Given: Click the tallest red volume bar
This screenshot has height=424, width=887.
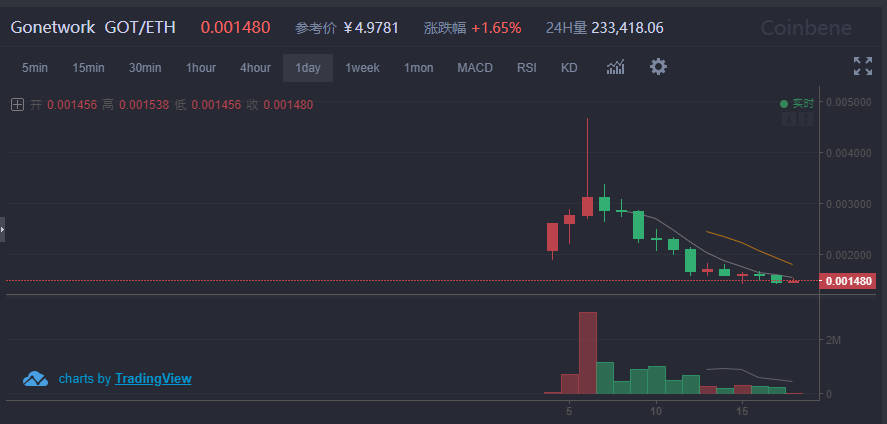Looking at the screenshot, I should click(587, 352).
